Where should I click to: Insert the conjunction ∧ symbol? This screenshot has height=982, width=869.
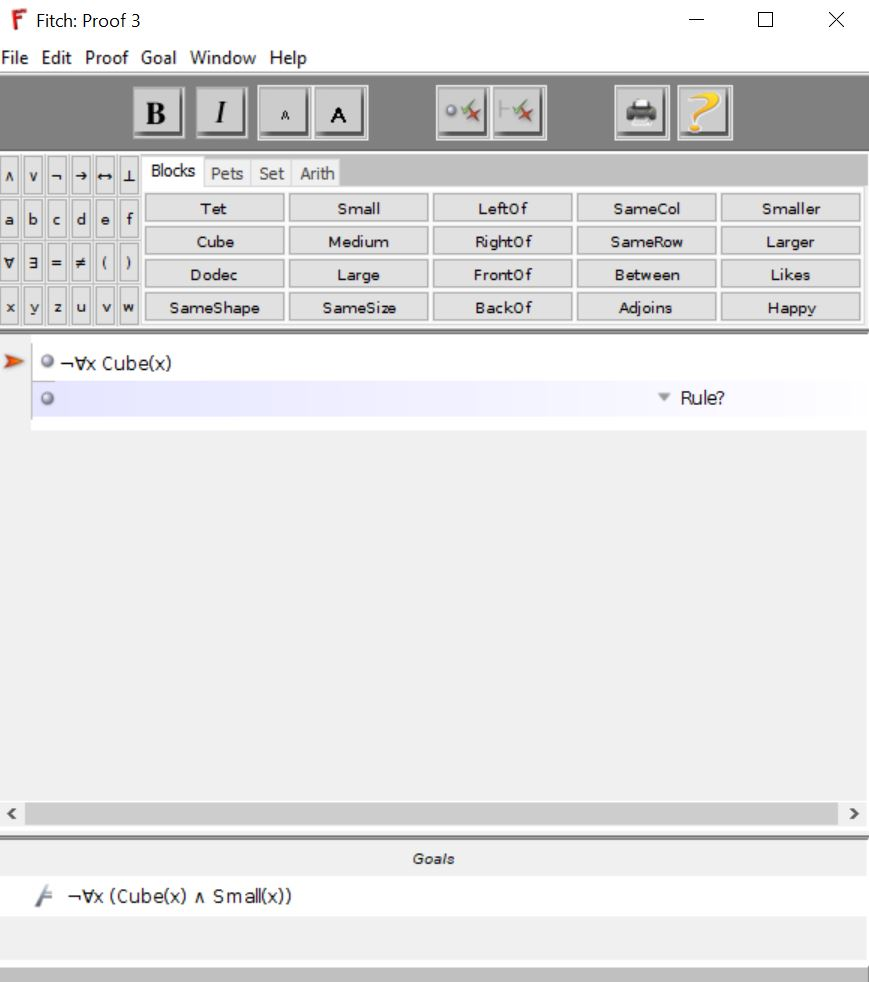(9, 175)
